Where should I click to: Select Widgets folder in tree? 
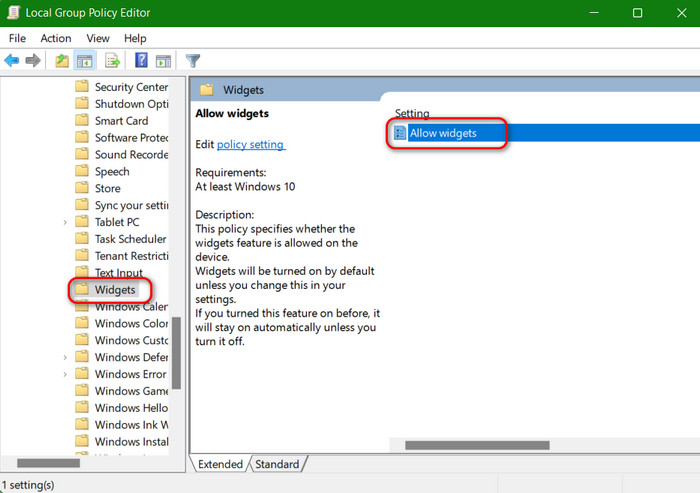coord(115,290)
